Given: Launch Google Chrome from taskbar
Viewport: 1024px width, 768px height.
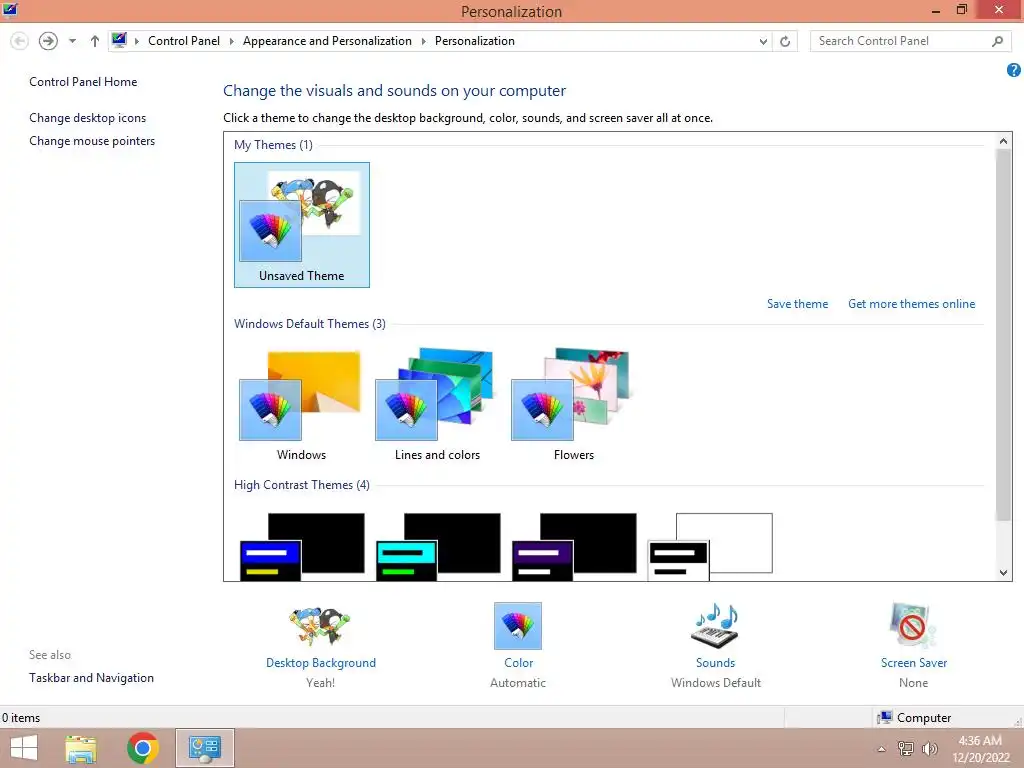Looking at the screenshot, I should pos(142,748).
